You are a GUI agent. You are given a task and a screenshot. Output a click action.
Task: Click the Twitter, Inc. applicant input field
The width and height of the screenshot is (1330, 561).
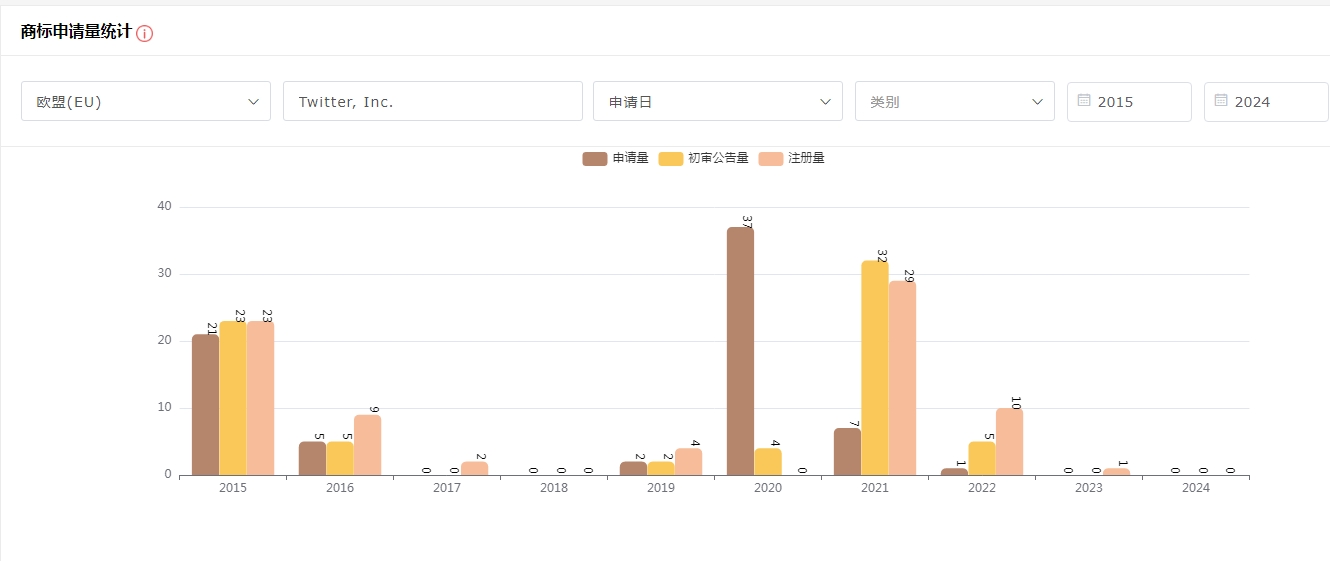tap(433, 101)
